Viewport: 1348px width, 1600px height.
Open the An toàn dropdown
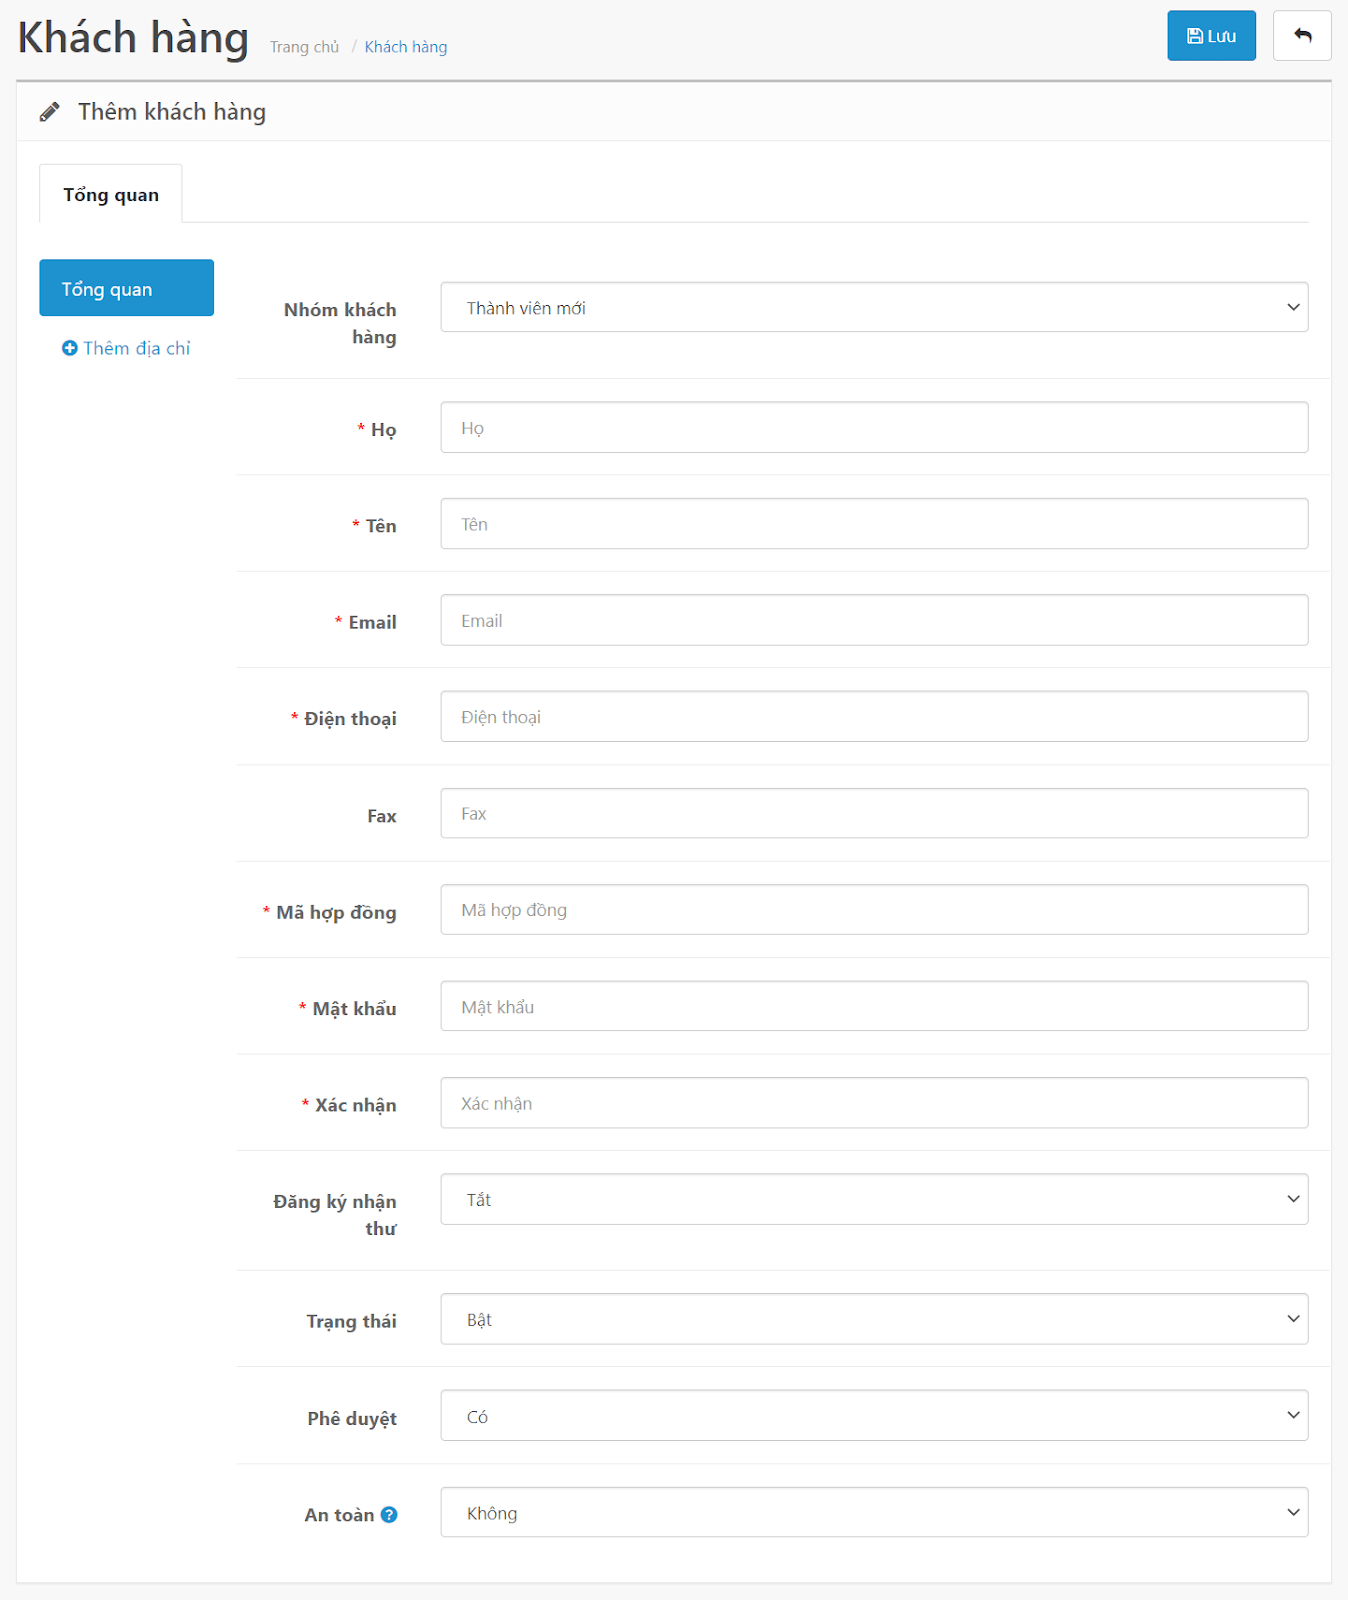873,1513
